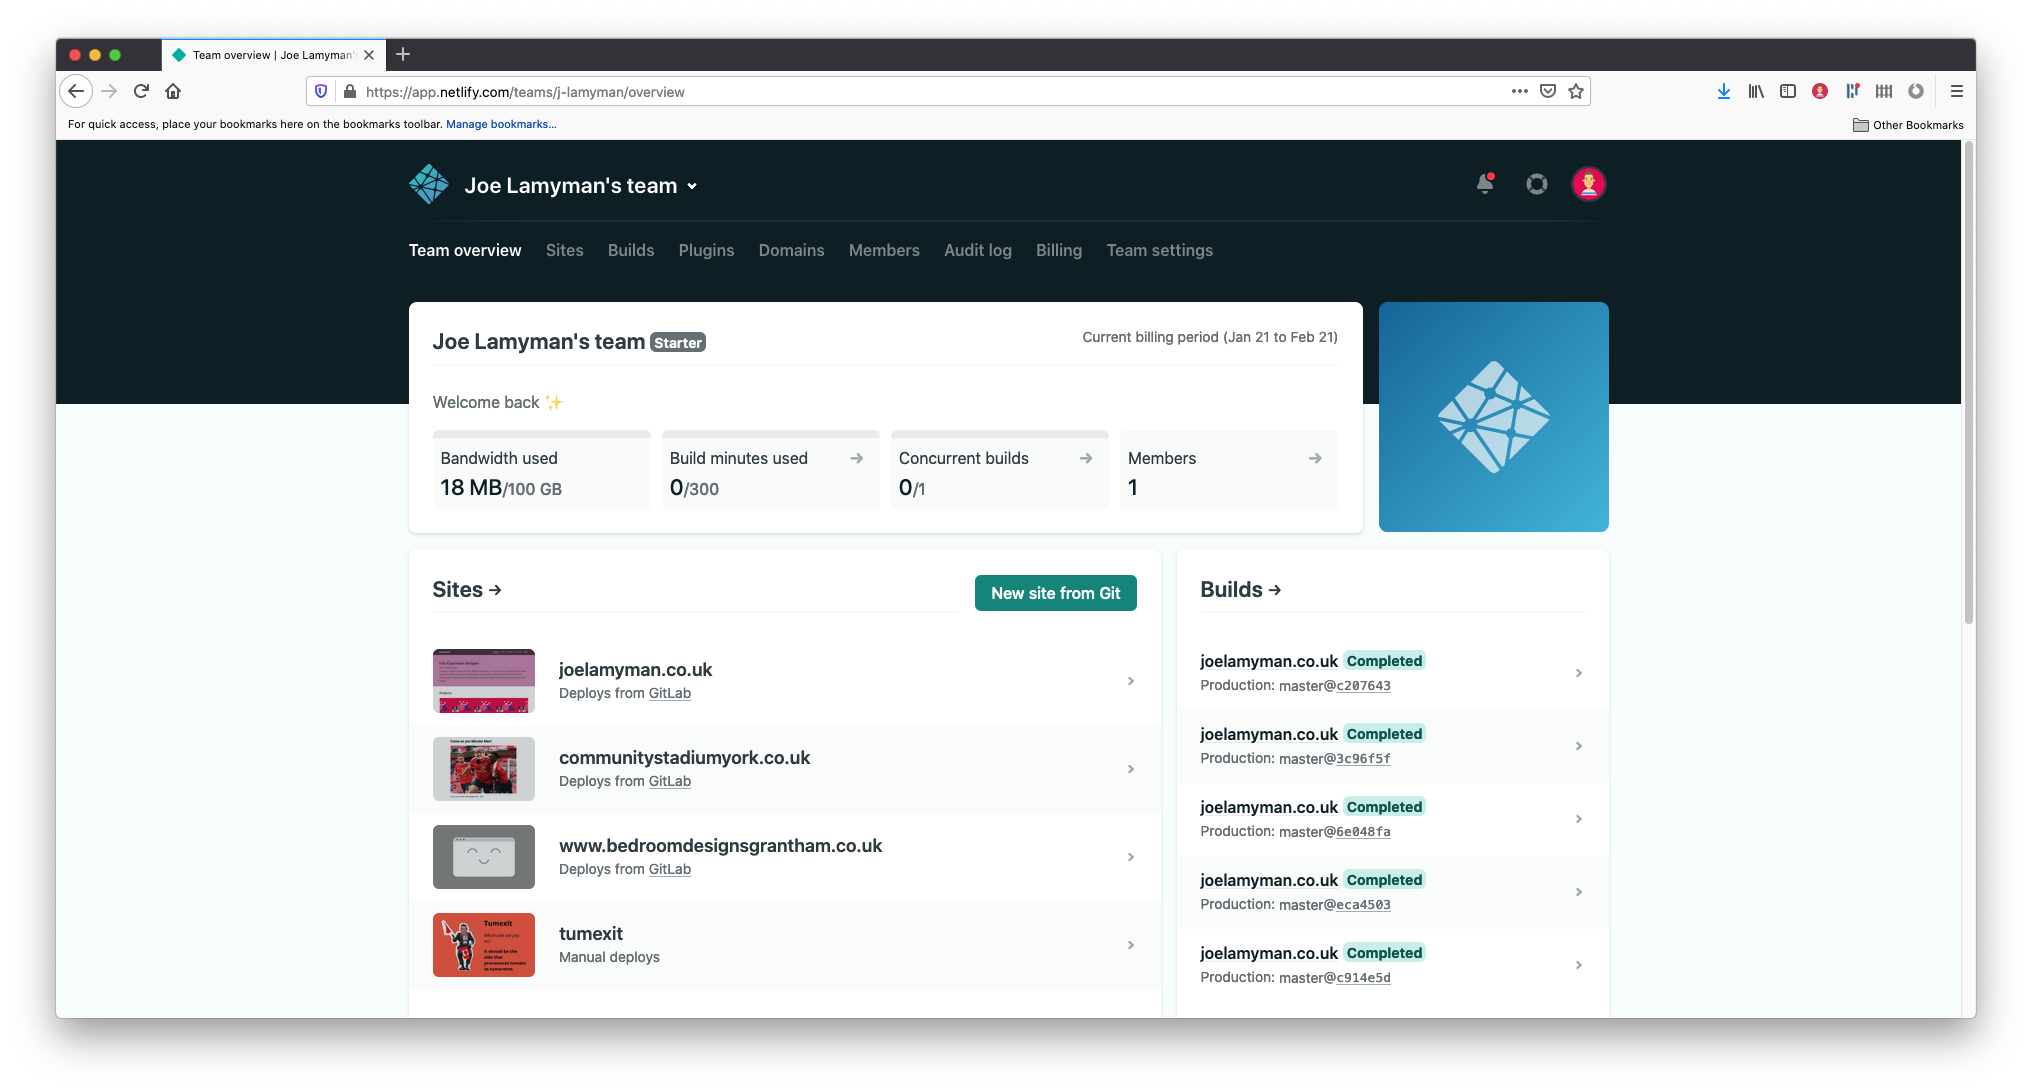Click commit c207643 link
The height and width of the screenshot is (1092, 2032).
(1363, 686)
